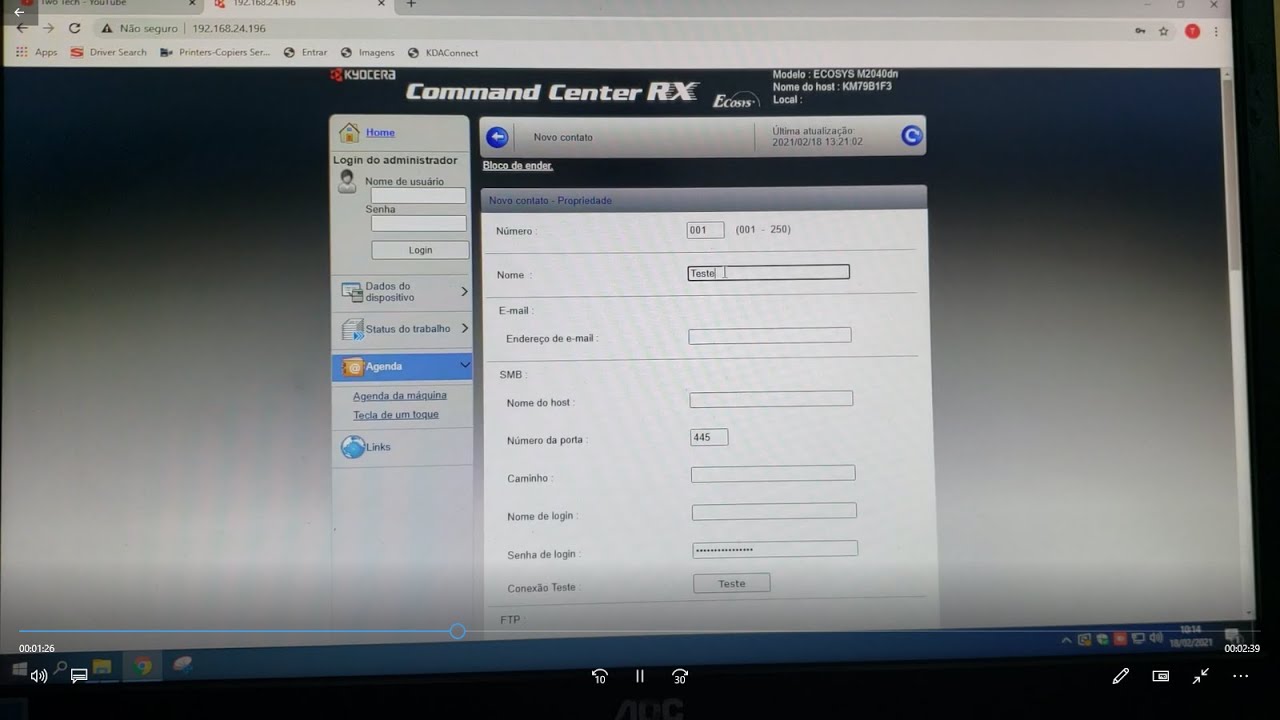This screenshot has width=1280, height=720.
Task: Open the KDAConnect bookmark
Action: [x=444, y=52]
